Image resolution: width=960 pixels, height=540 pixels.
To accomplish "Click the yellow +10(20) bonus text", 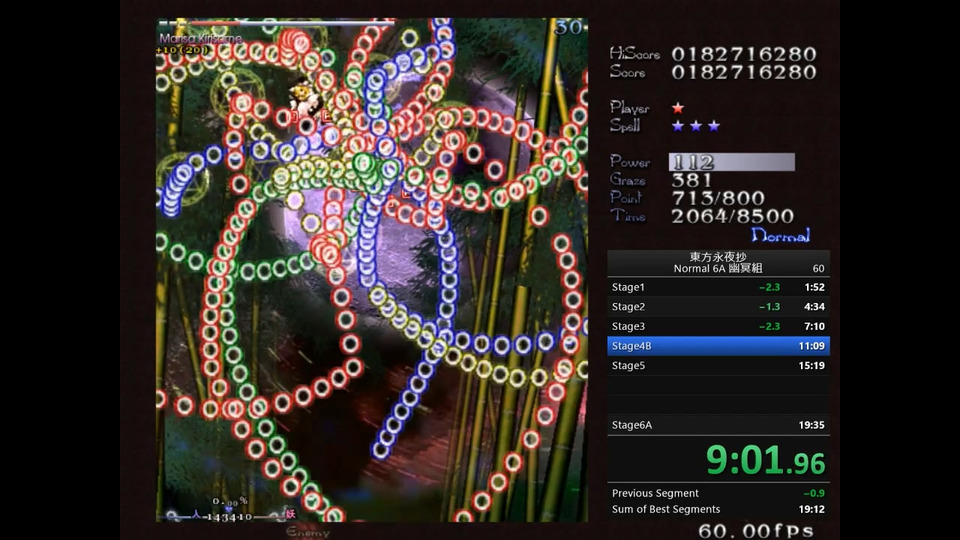I will pos(182,50).
